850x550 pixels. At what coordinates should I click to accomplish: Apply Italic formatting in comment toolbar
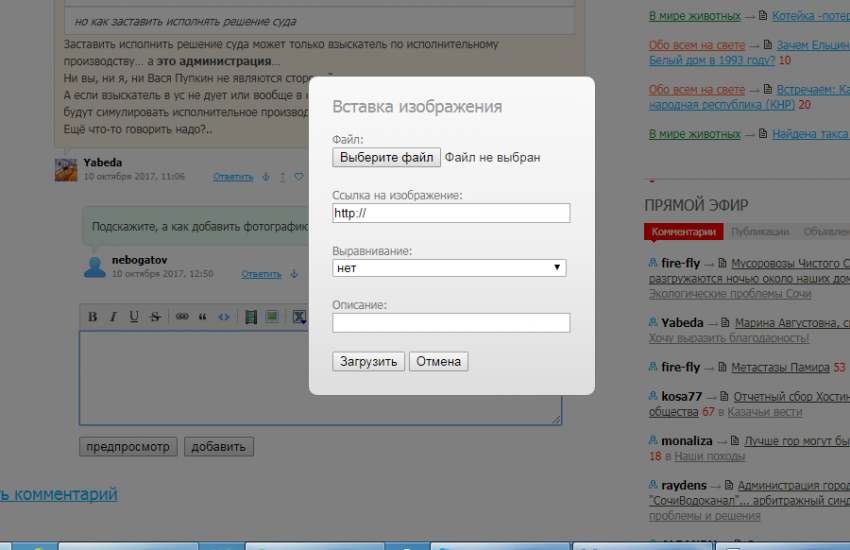[x=113, y=317]
